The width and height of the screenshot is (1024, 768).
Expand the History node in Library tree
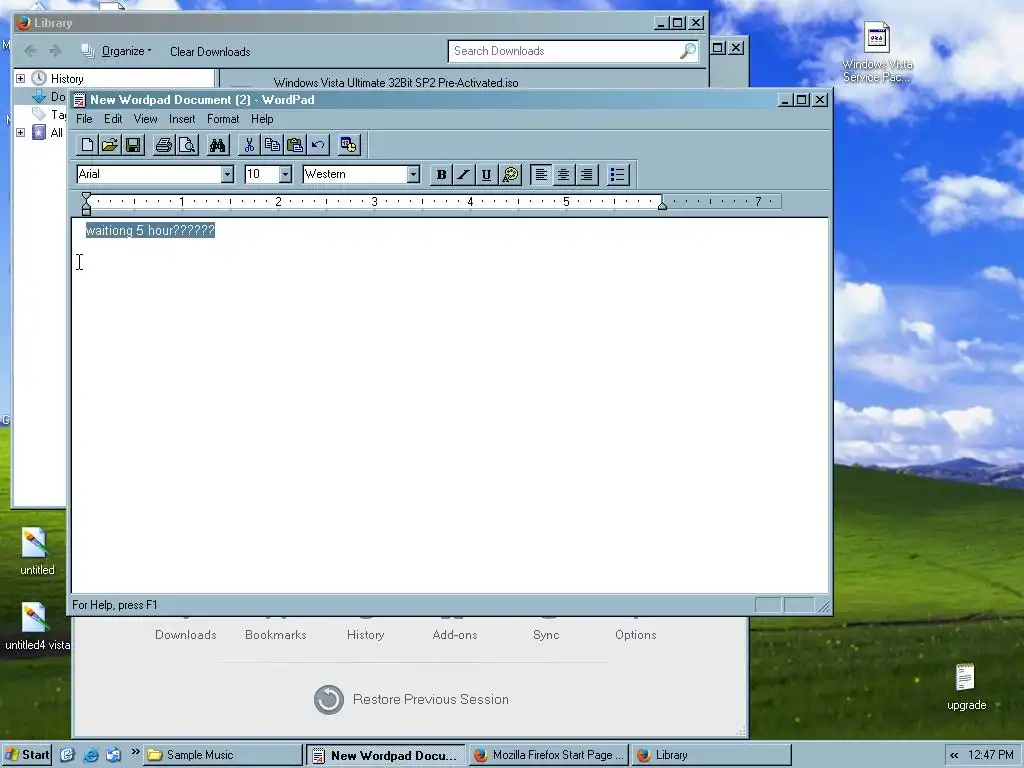(20, 78)
